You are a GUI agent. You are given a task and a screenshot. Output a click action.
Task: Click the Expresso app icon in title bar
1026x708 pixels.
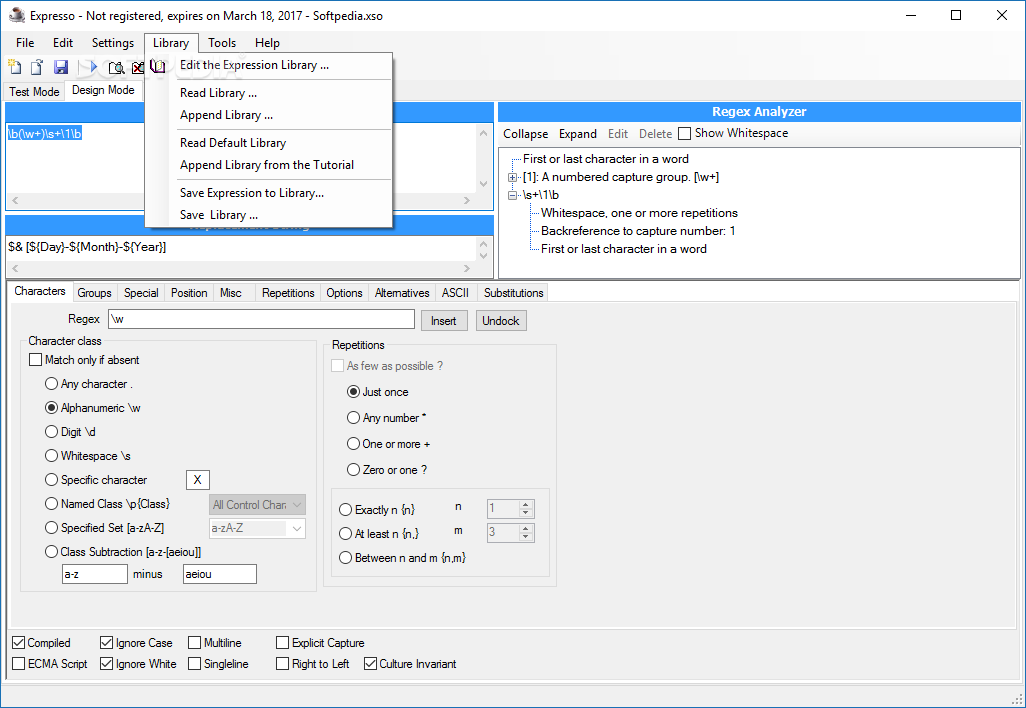[x=17, y=15]
